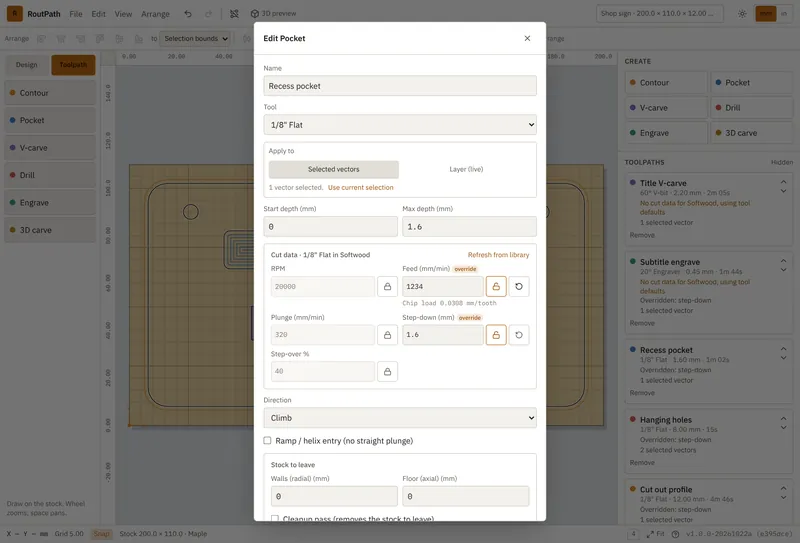Click the align-left Arrange toolbar icon
Viewport: 800px width, 543px height.
41,39
